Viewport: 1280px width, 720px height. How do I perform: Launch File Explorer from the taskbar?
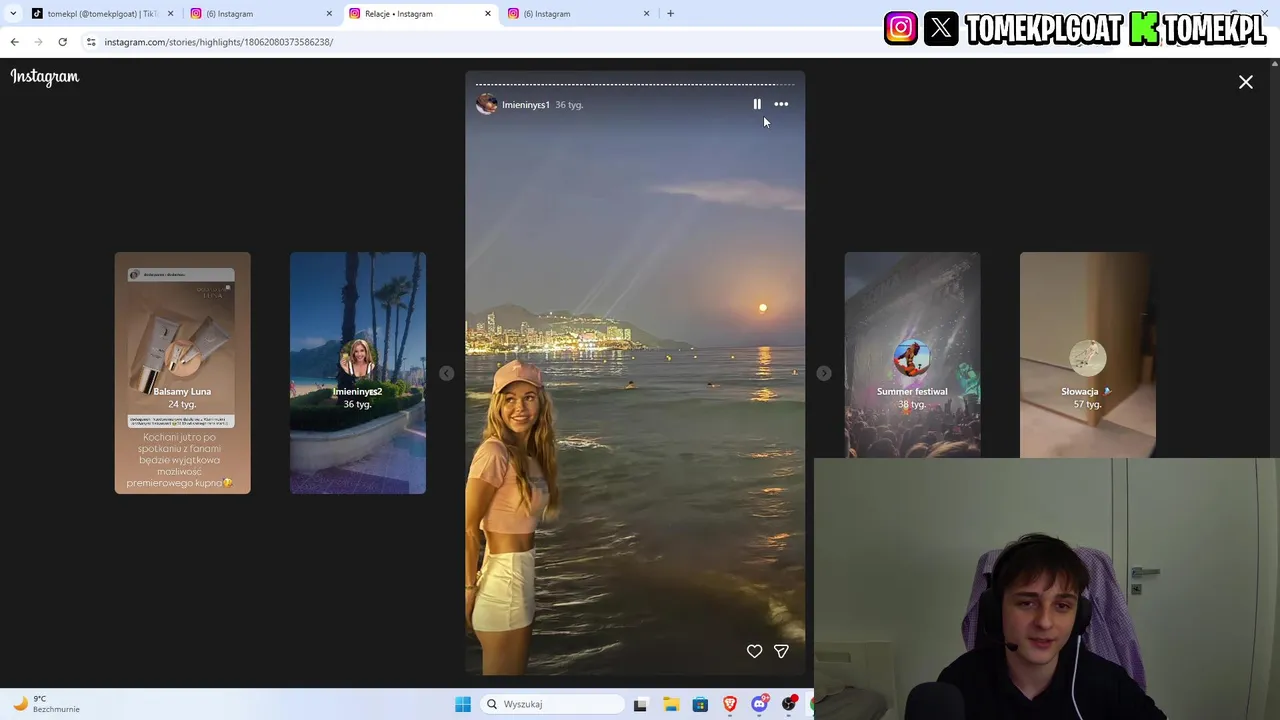pyautogui.click(x=671, y=704)
